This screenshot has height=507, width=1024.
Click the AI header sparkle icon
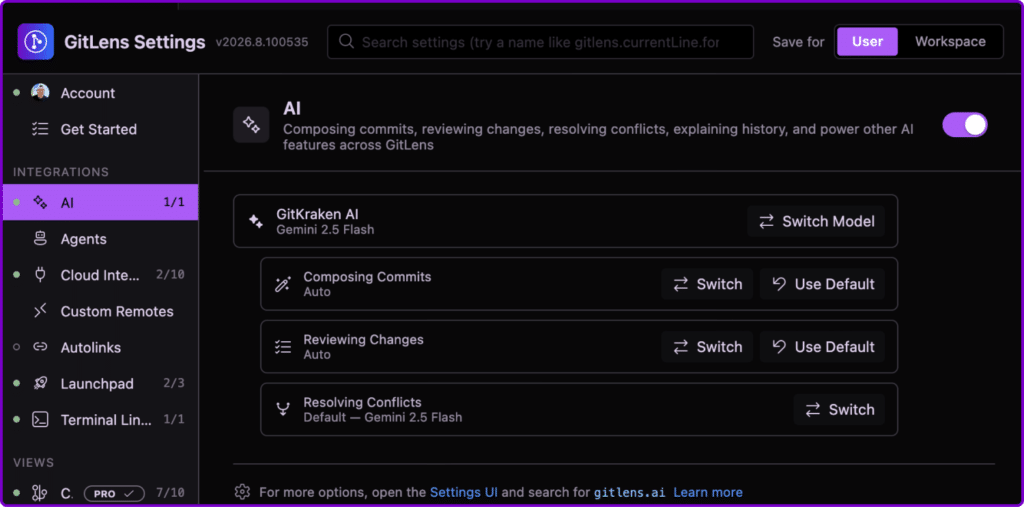[251, 124]
